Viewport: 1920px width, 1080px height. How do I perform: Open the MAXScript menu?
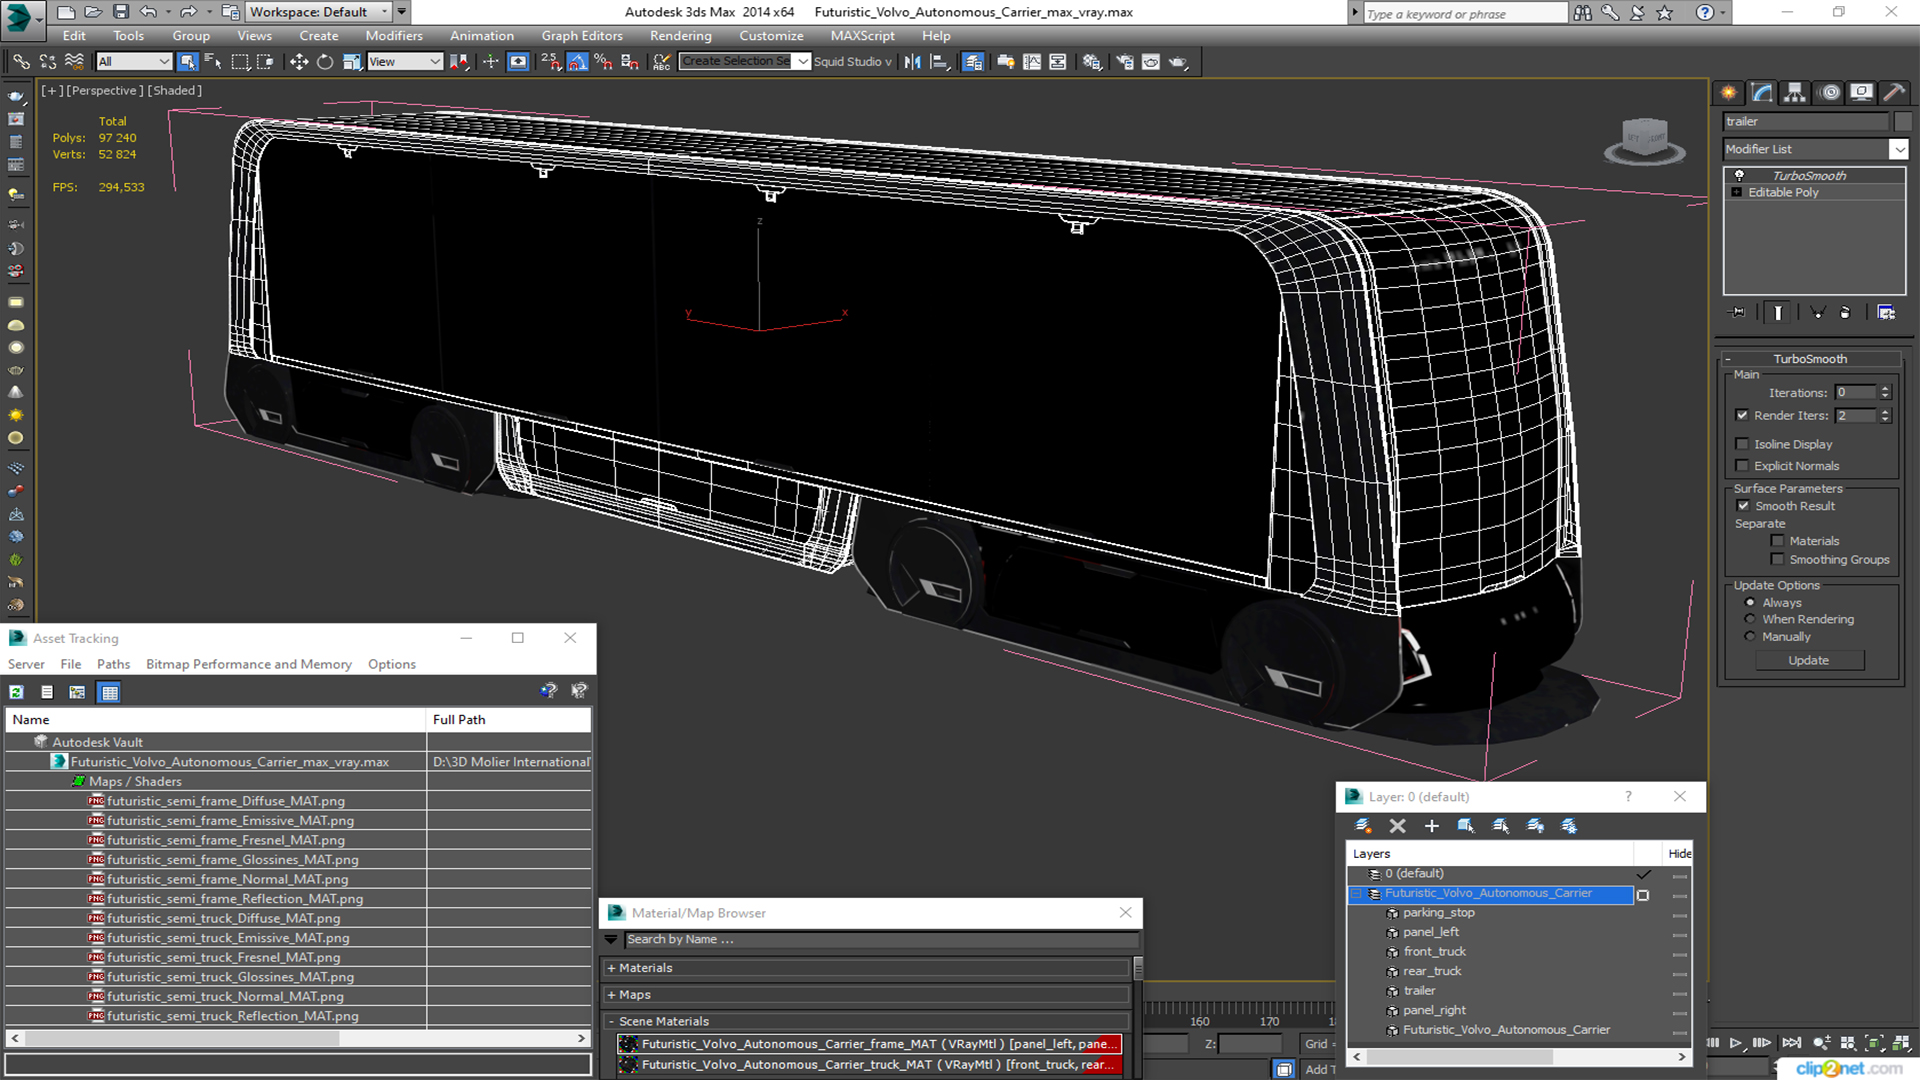(862, 35)
